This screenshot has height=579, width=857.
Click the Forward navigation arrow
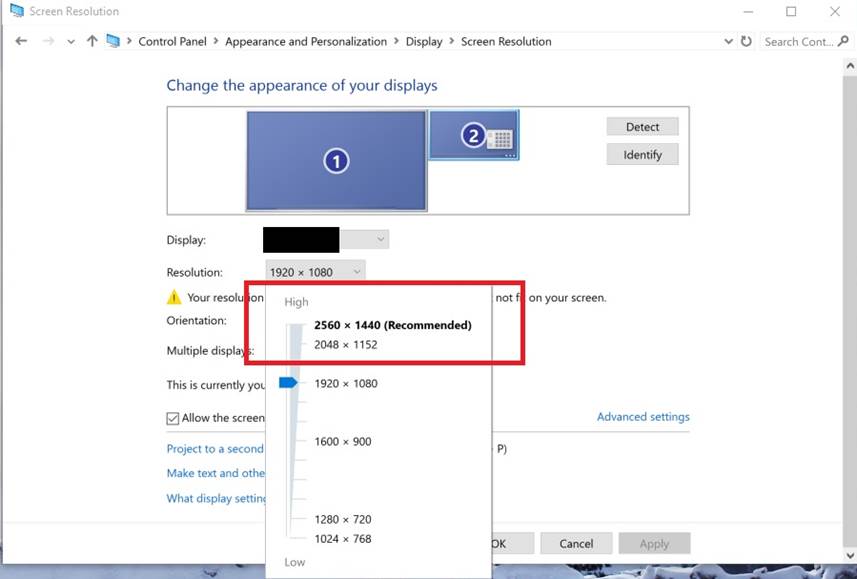[47, 41]
